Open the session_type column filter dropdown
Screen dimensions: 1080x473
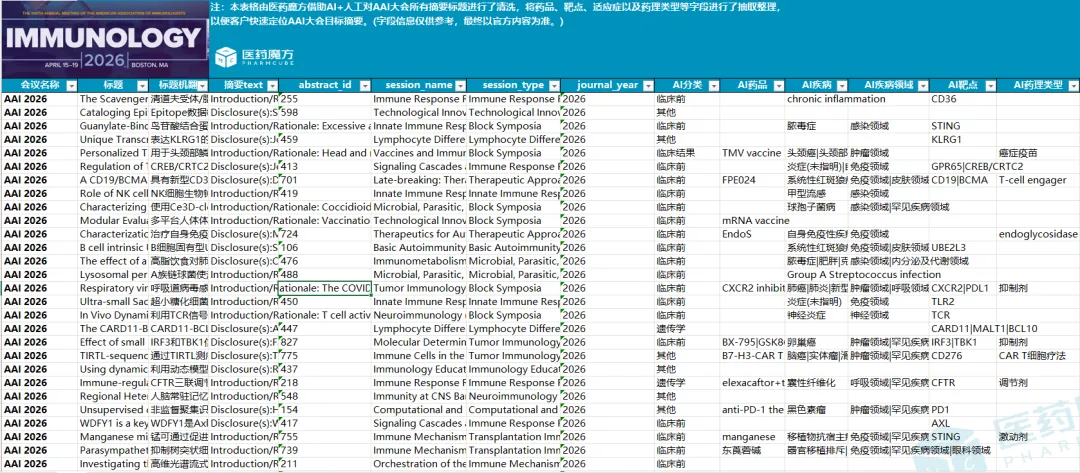point(552,86)
